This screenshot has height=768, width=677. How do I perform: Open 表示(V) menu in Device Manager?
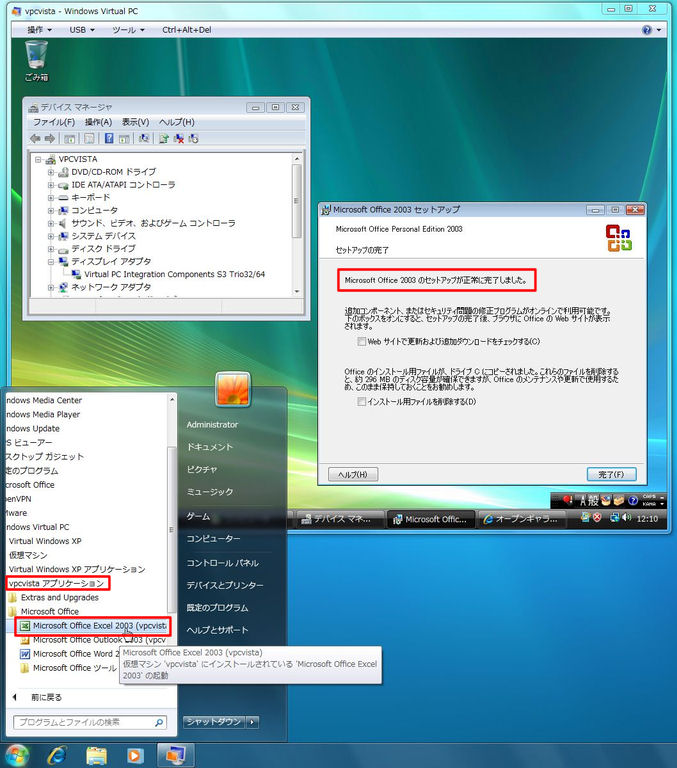coord(136,122)
